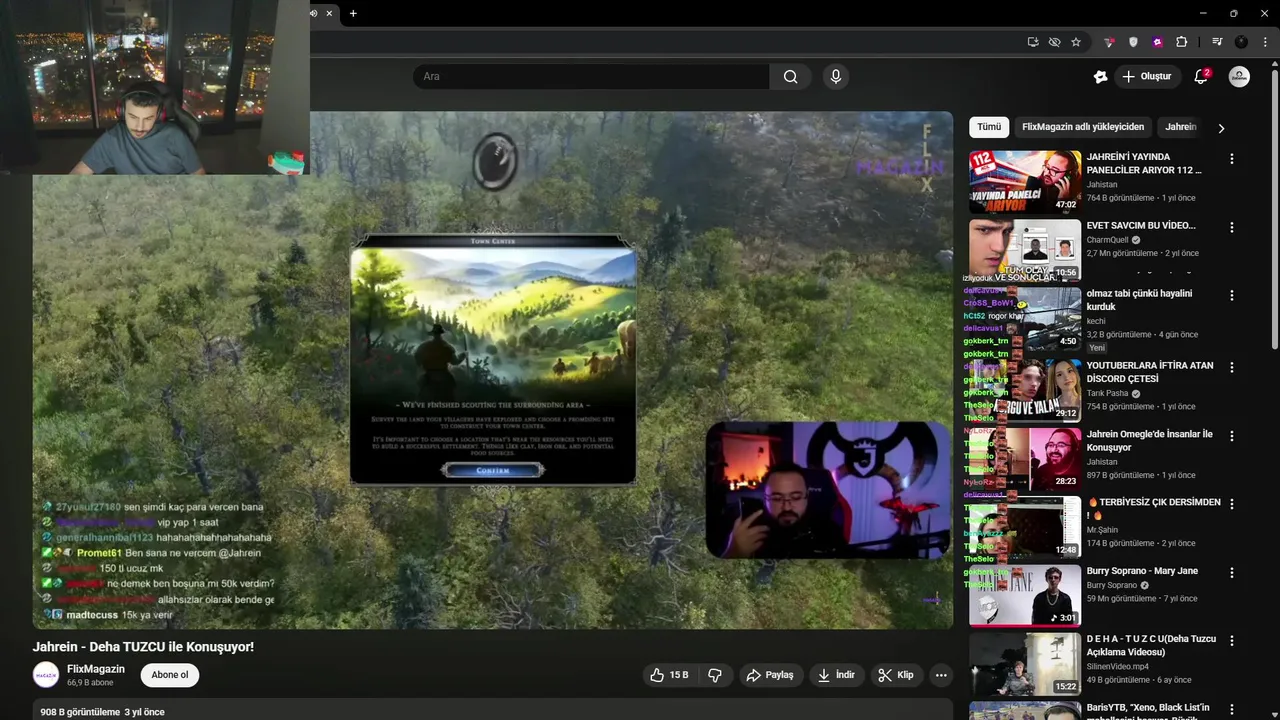Bookmark this page with the star icon
The height and width of the screenshot is (720, 1280).
1076,42
